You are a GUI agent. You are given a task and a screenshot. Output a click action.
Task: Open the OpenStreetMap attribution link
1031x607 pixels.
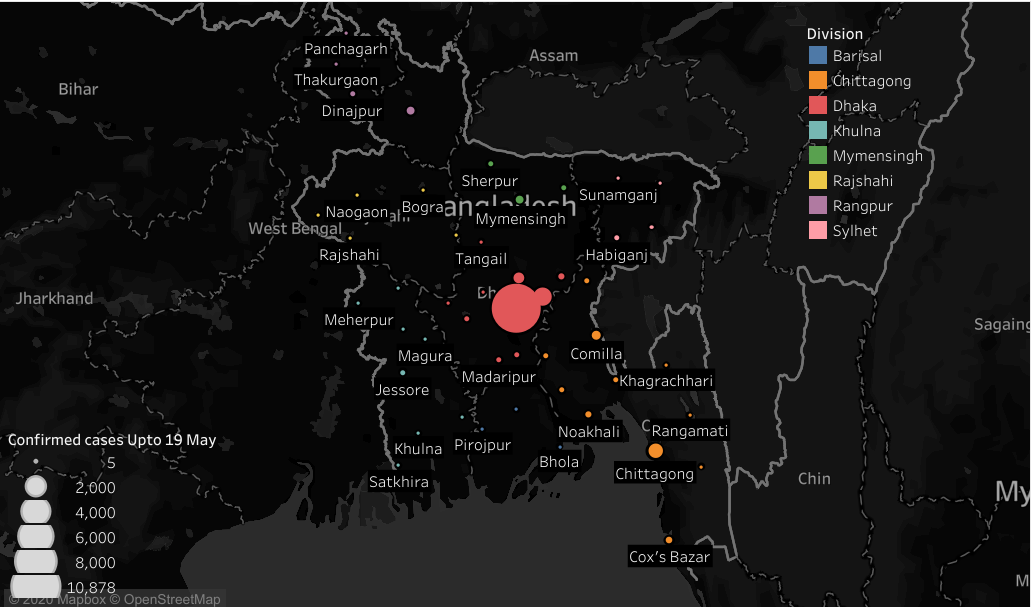pos(172,599)
